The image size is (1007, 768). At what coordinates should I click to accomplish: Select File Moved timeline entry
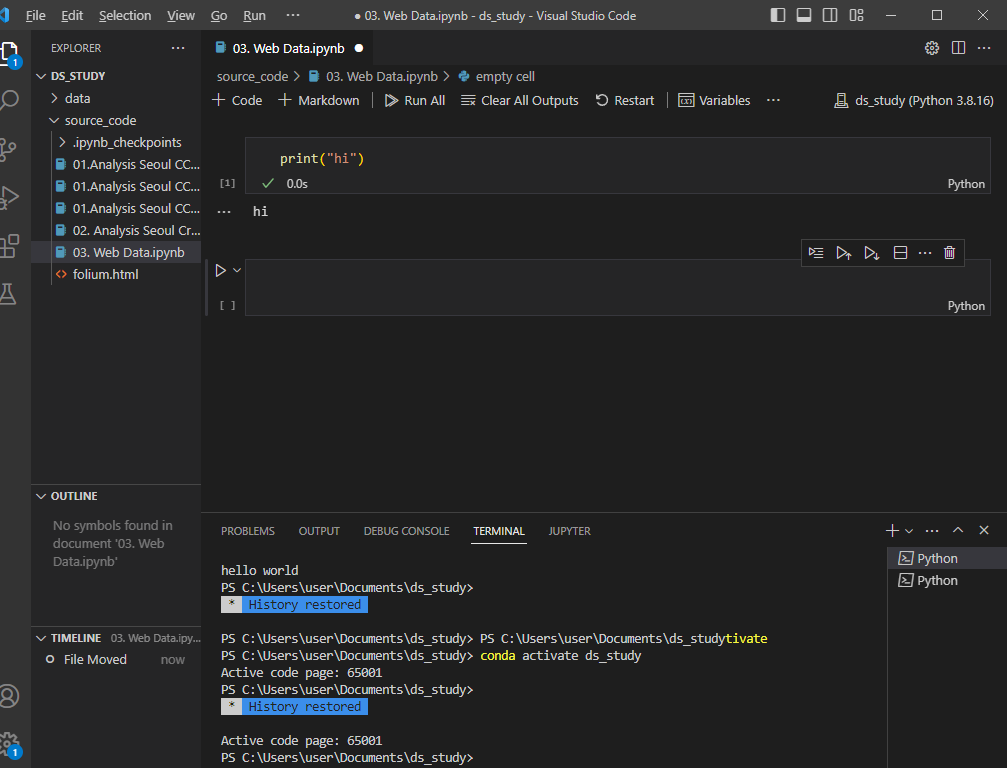pyautogui.click(x=116, y=659)
